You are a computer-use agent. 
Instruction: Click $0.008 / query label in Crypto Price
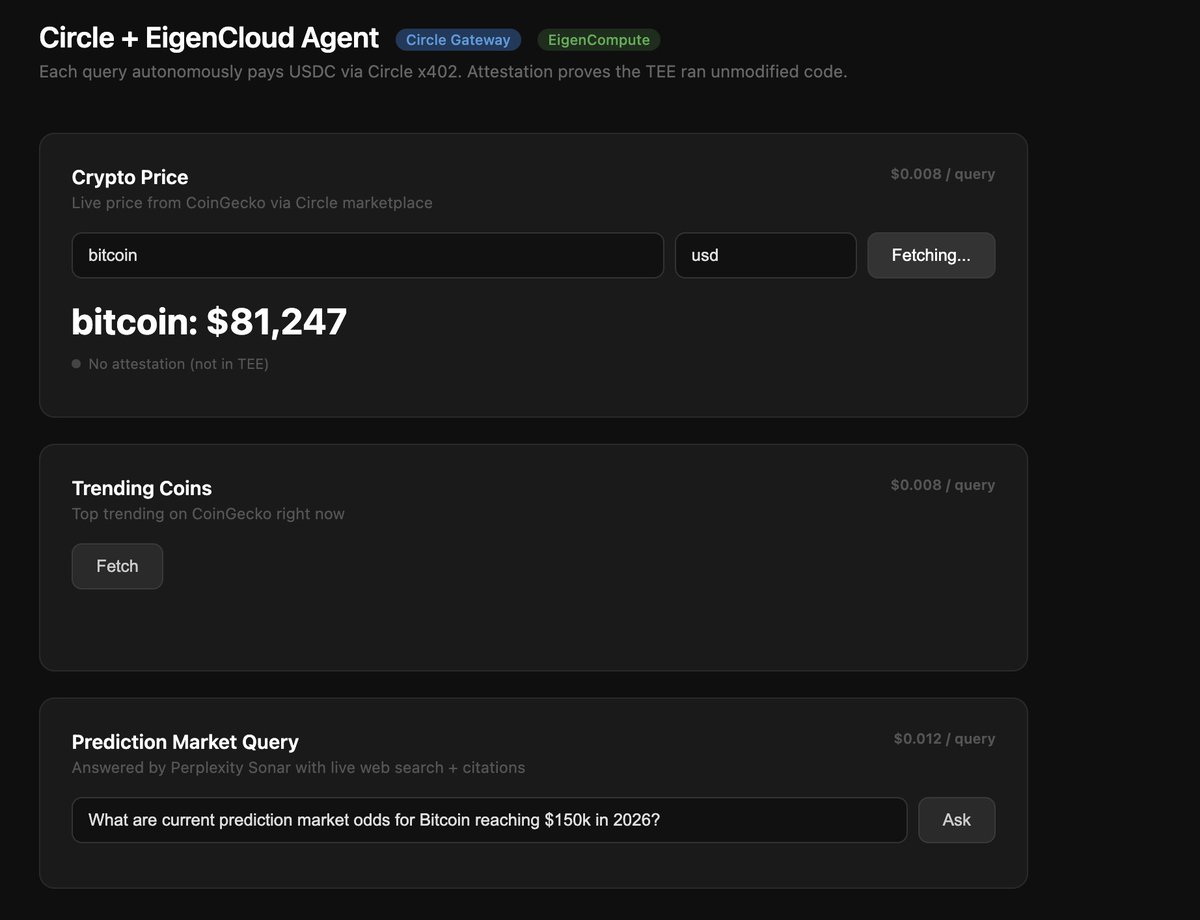(x=943, y=174)
